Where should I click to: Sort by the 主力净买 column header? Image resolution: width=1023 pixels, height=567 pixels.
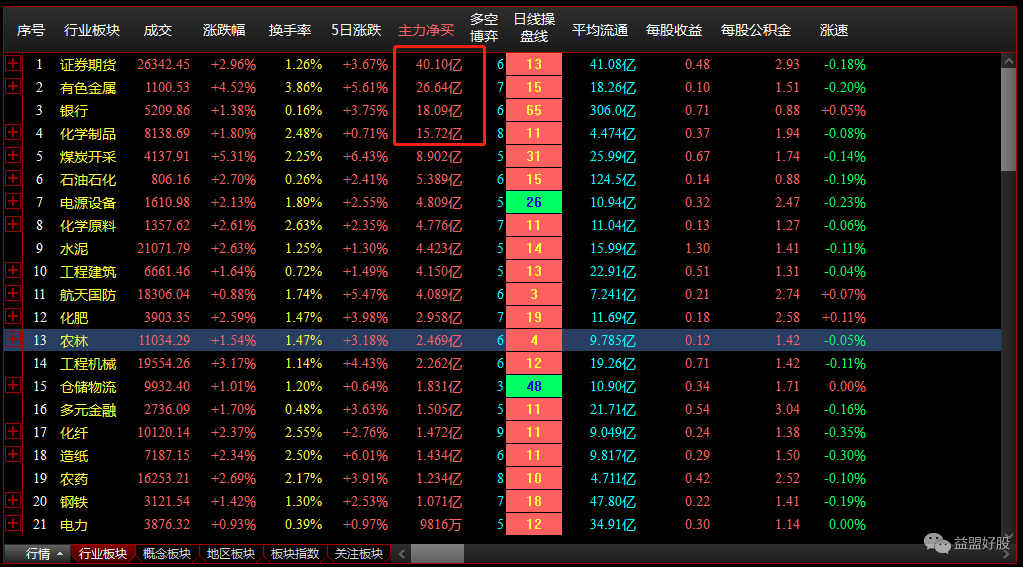[x=426, y=30]
